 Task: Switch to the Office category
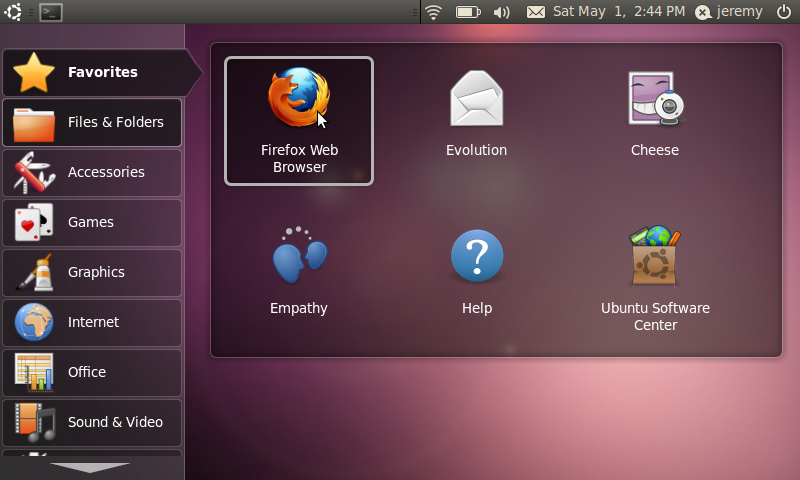tap(92, 372)
